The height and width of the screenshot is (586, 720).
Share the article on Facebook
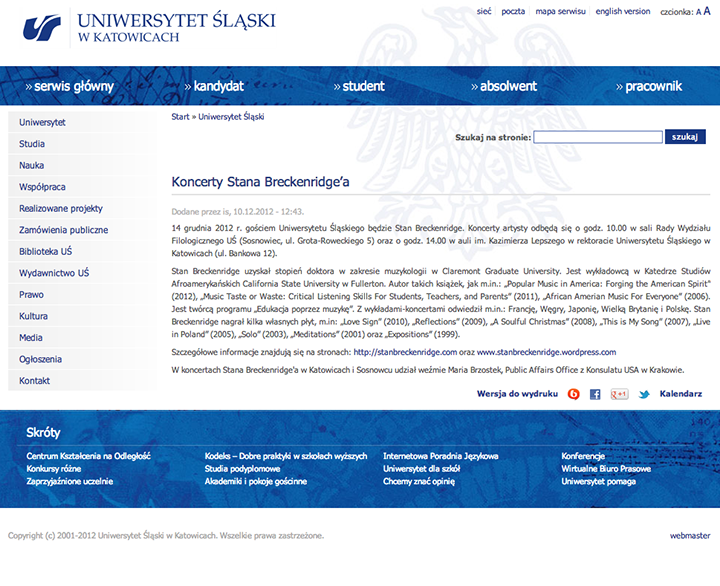(x=595, y=394)
